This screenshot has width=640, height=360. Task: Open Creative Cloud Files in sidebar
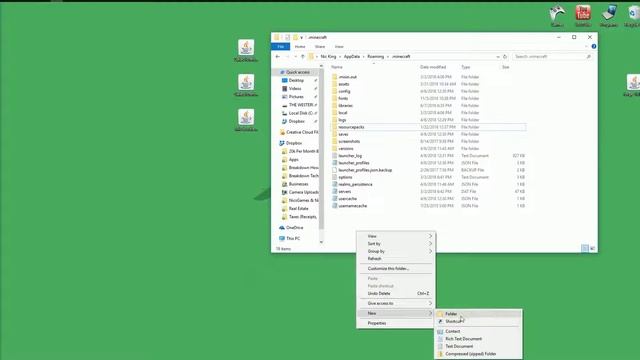point(298,132)
